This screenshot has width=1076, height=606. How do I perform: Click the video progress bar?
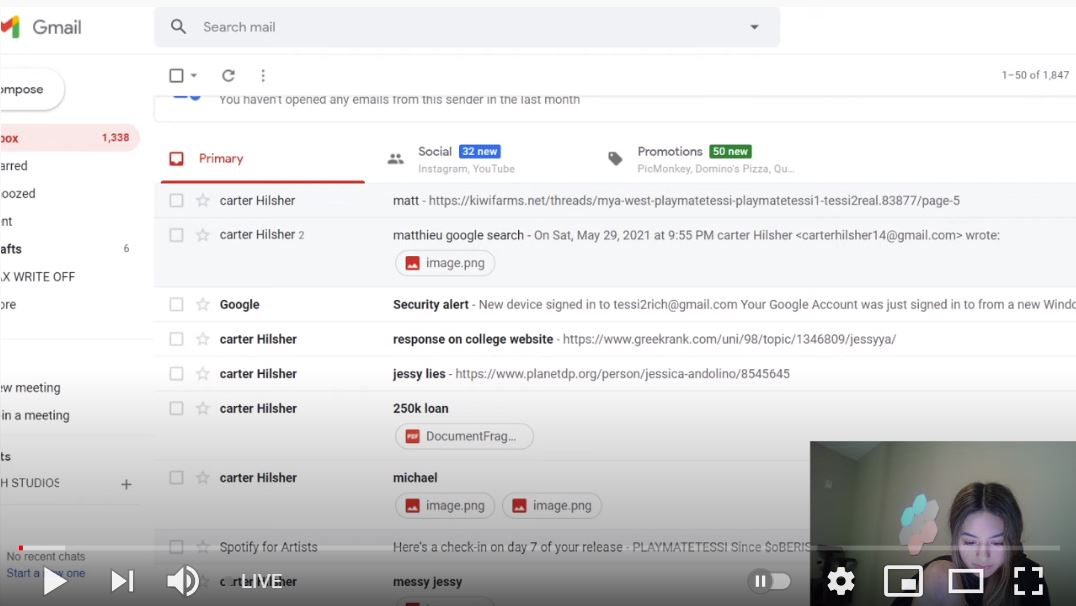click(x=538, y=548)
